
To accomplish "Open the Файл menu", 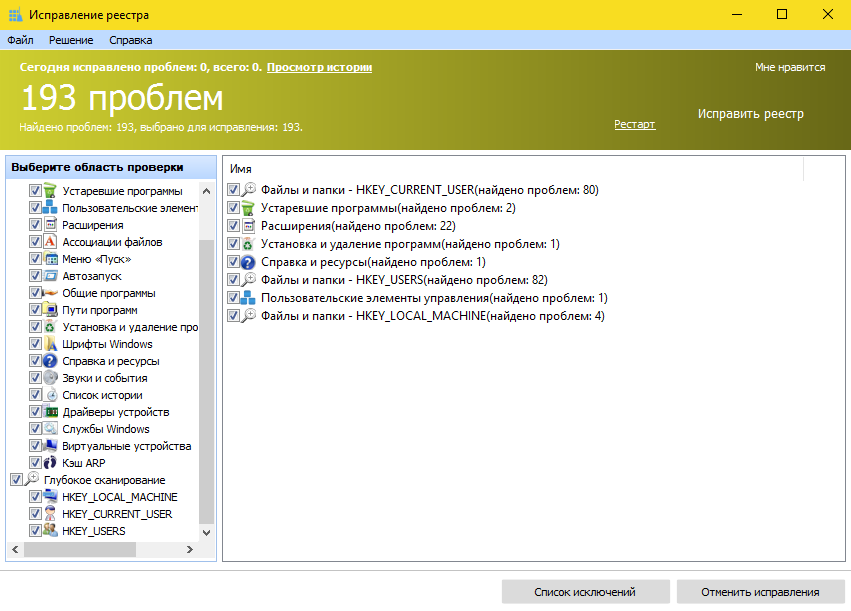I will (x=20, y=40).
